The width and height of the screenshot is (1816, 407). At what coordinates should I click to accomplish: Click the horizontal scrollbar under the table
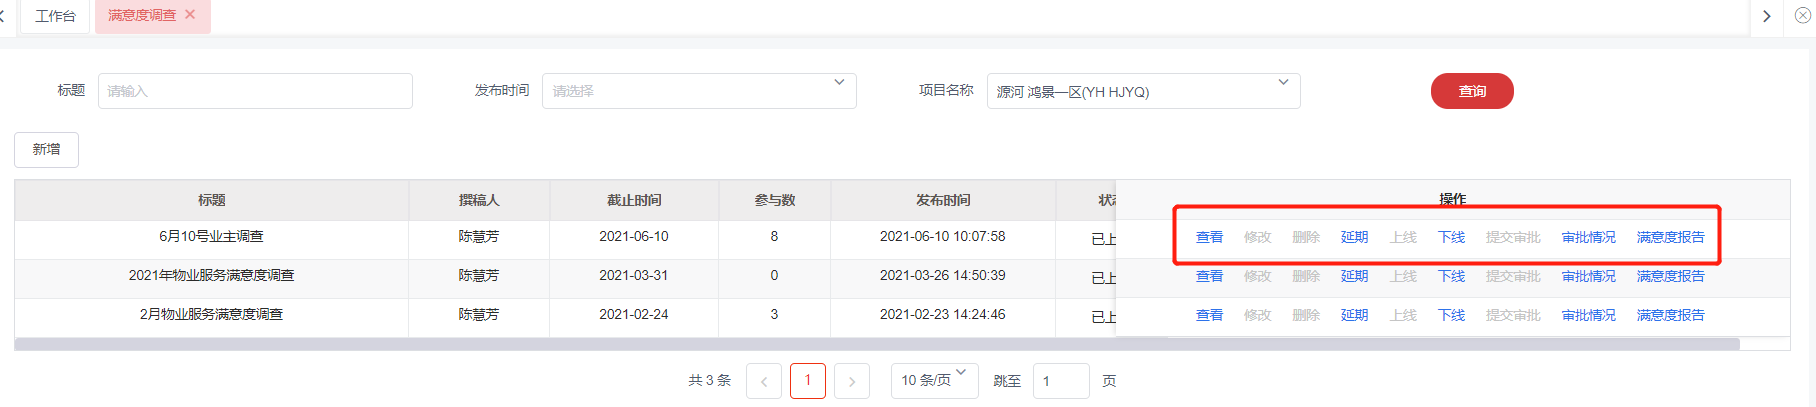click(x=876, y=344)
